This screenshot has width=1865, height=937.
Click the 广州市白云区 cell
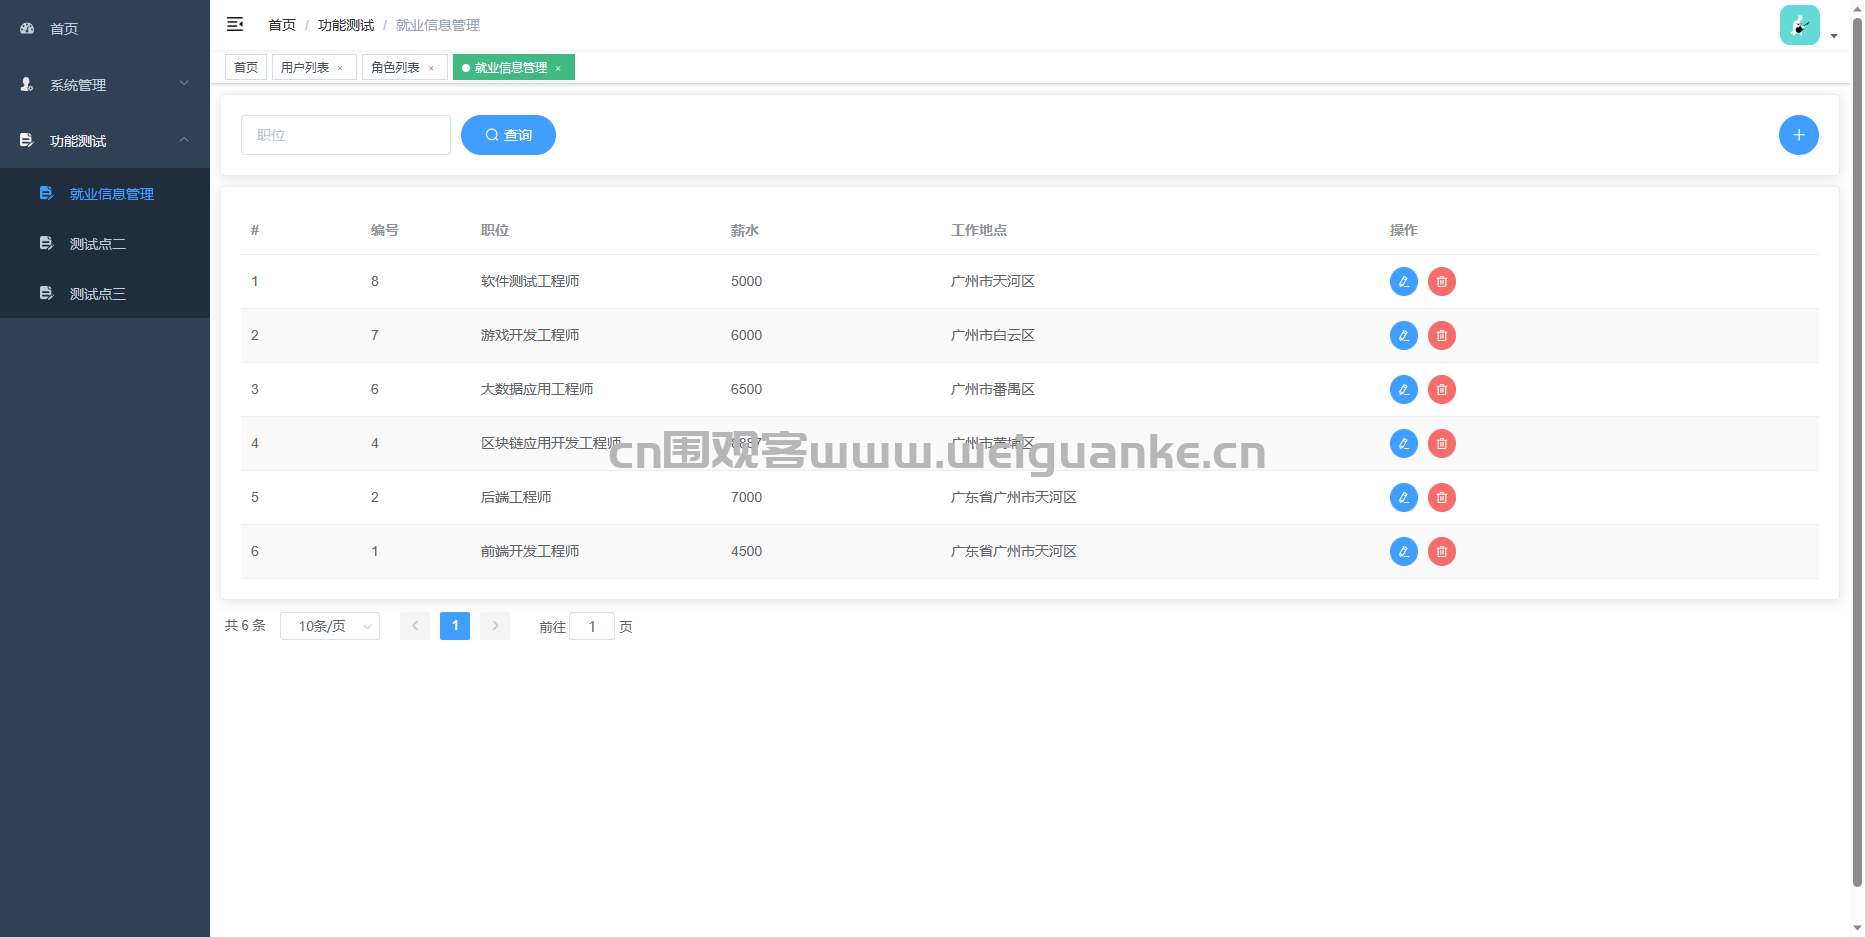pos(993,335)
